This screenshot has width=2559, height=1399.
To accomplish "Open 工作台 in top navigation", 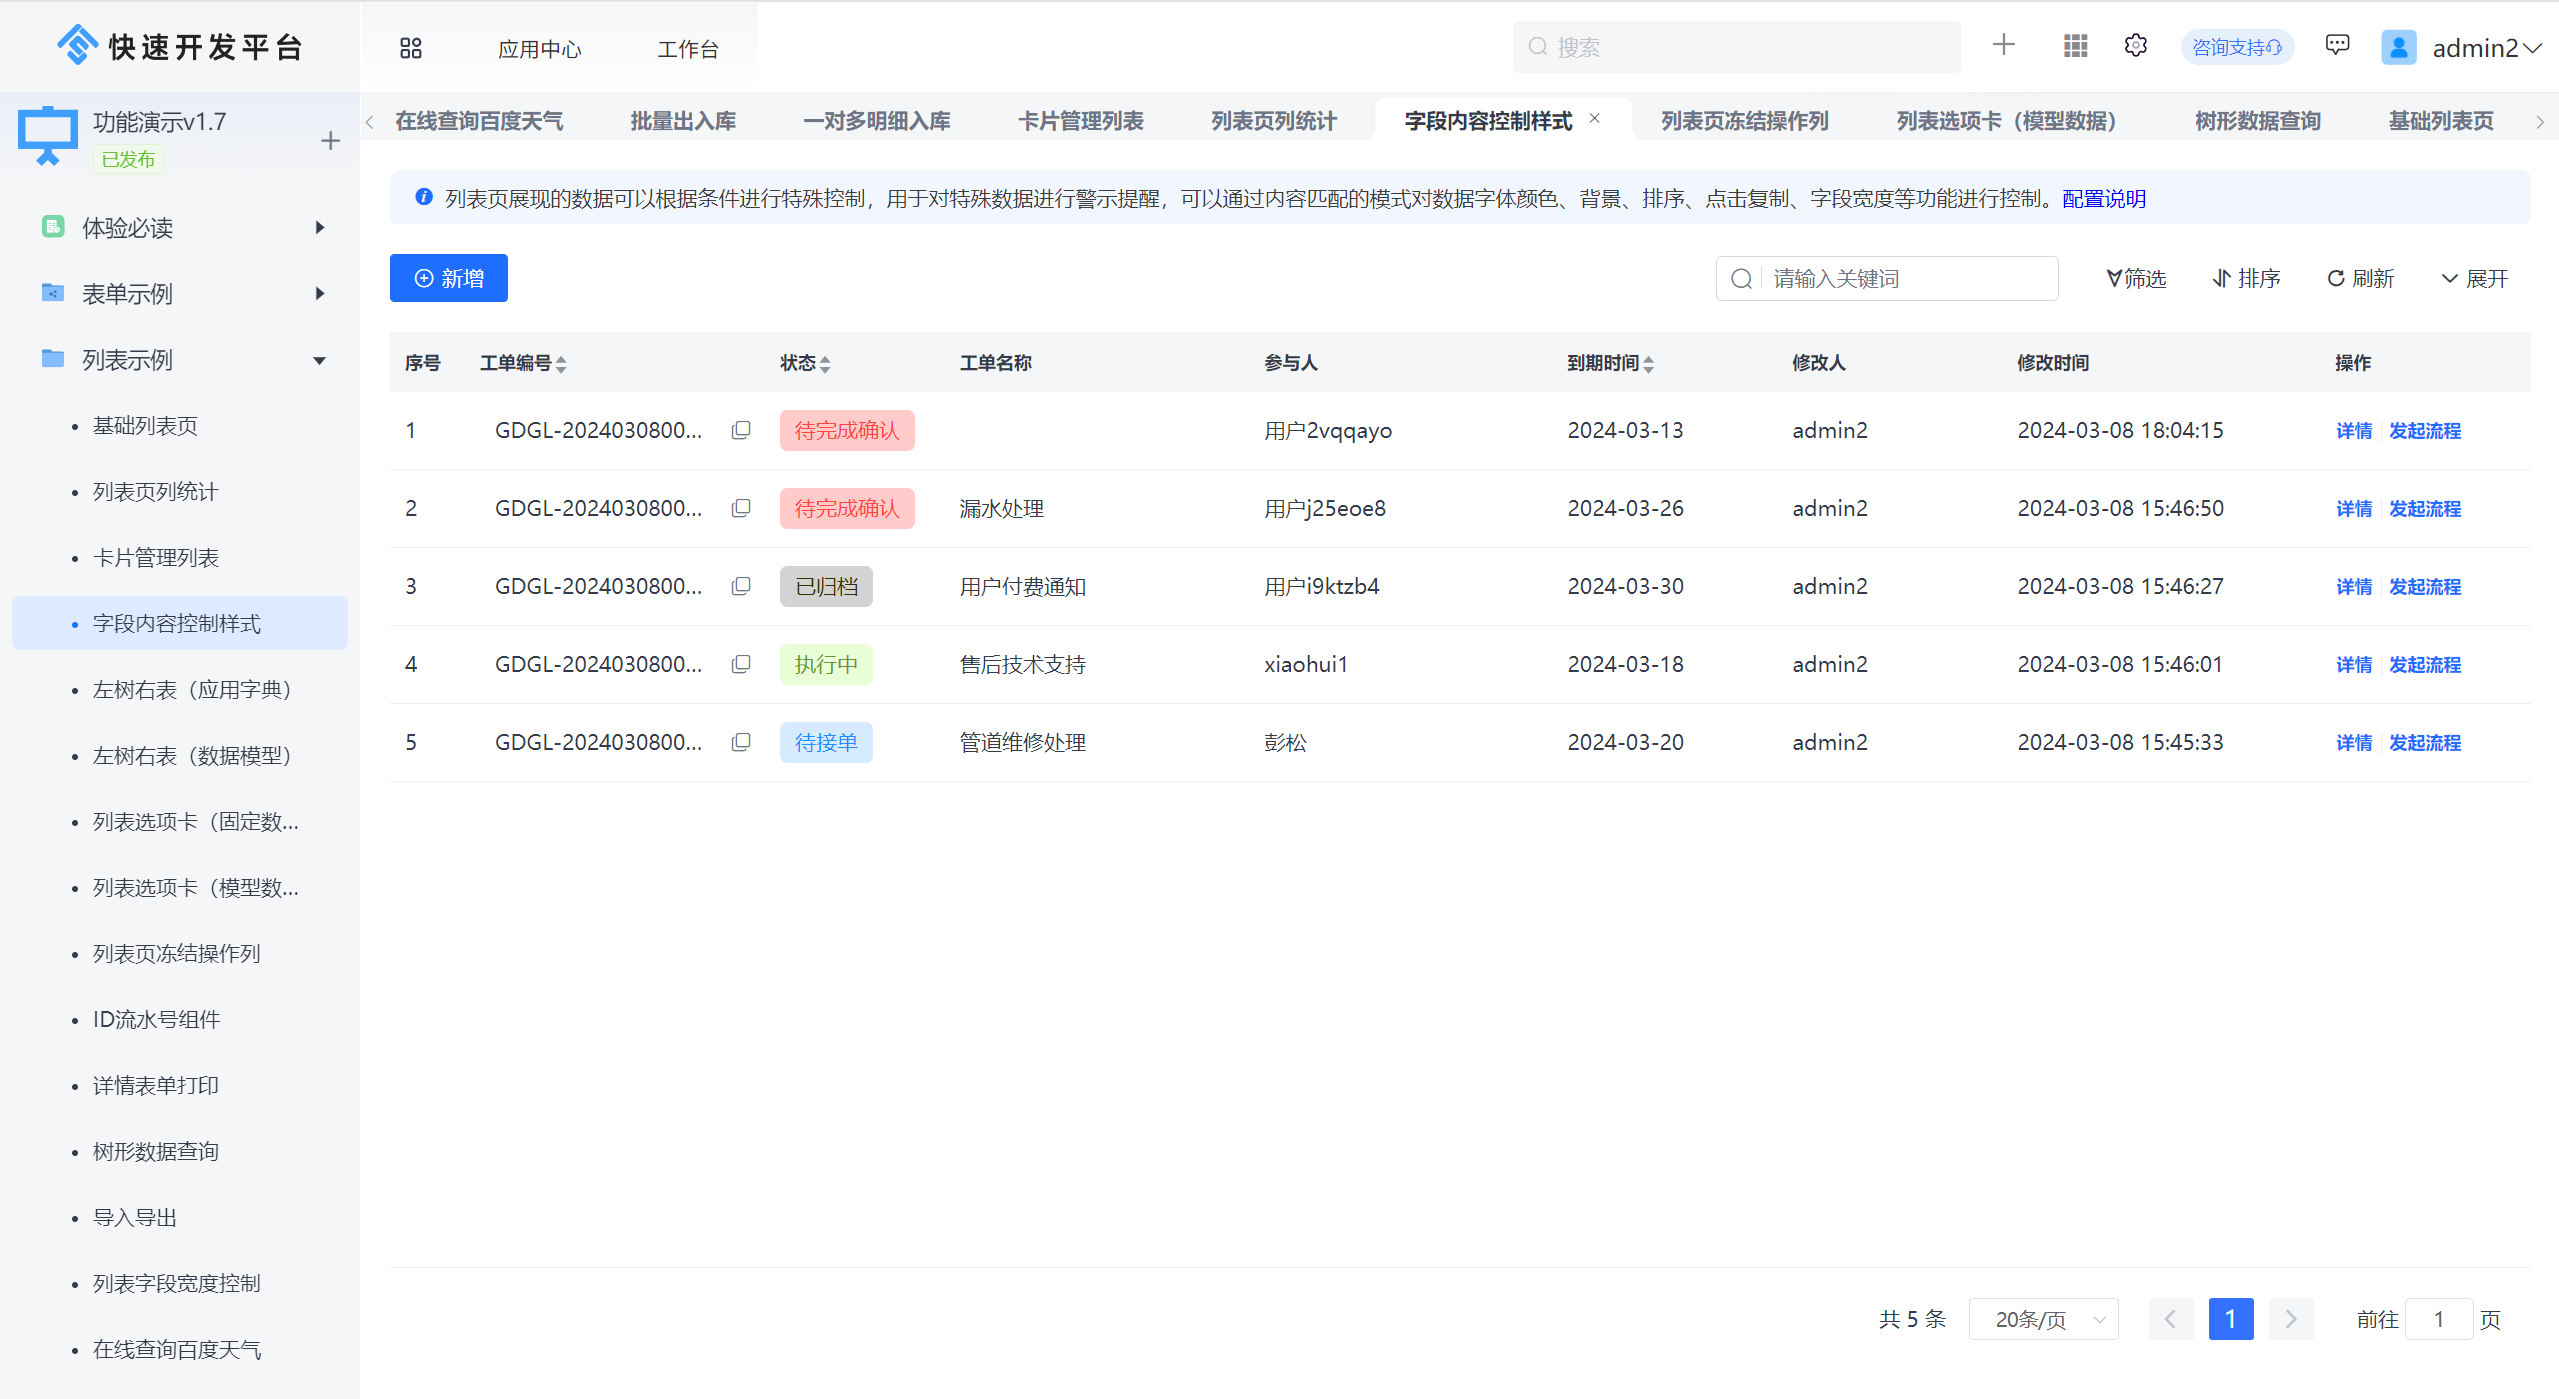I will point(687,49).
